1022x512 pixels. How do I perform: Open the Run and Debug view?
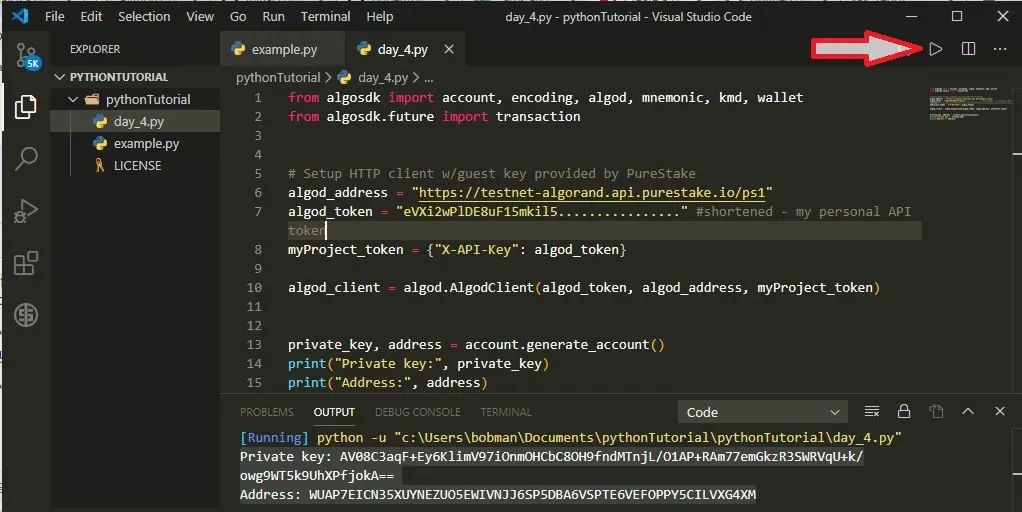[25, 211]
